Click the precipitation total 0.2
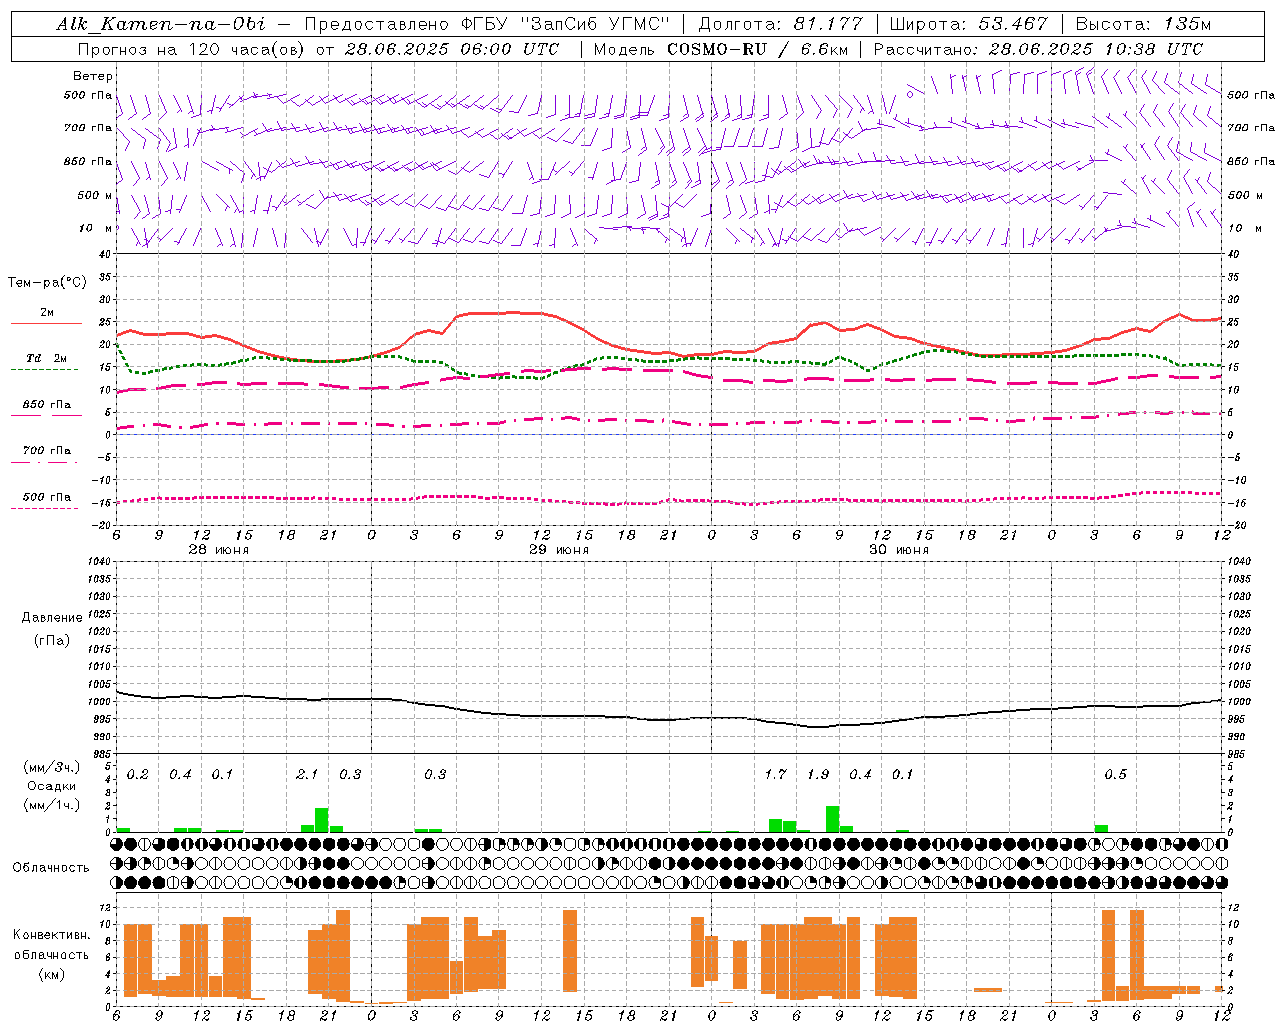Image resolution: width=1280 pixels, height=1024 pixels. pos(138,775)
